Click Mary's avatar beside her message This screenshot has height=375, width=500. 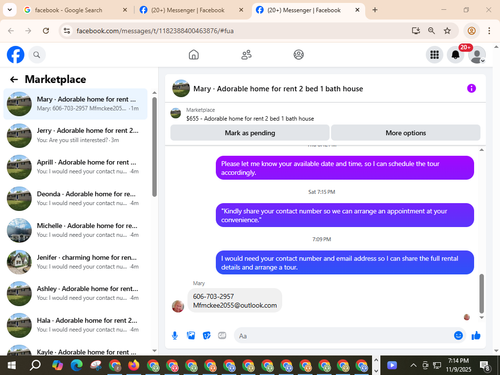tap(178, 306)
